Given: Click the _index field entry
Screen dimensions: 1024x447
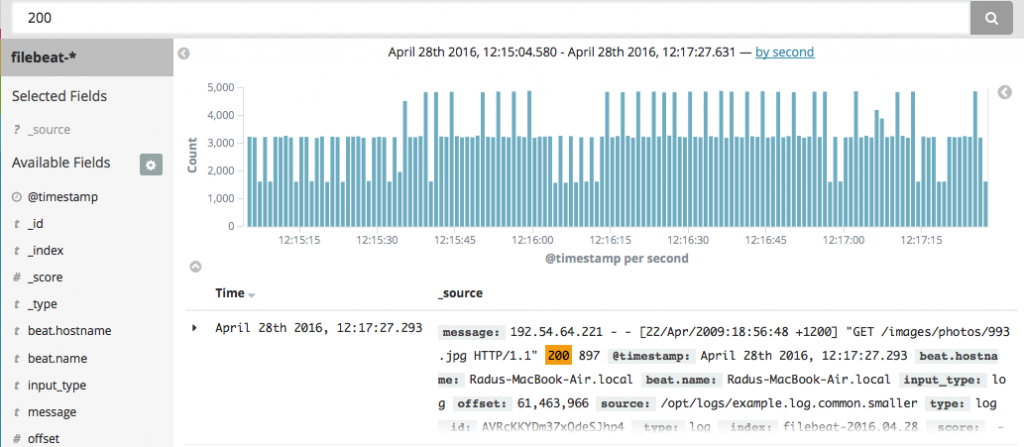Looking at the screenshot, I should pyautogui.click(x=48, y=251).
